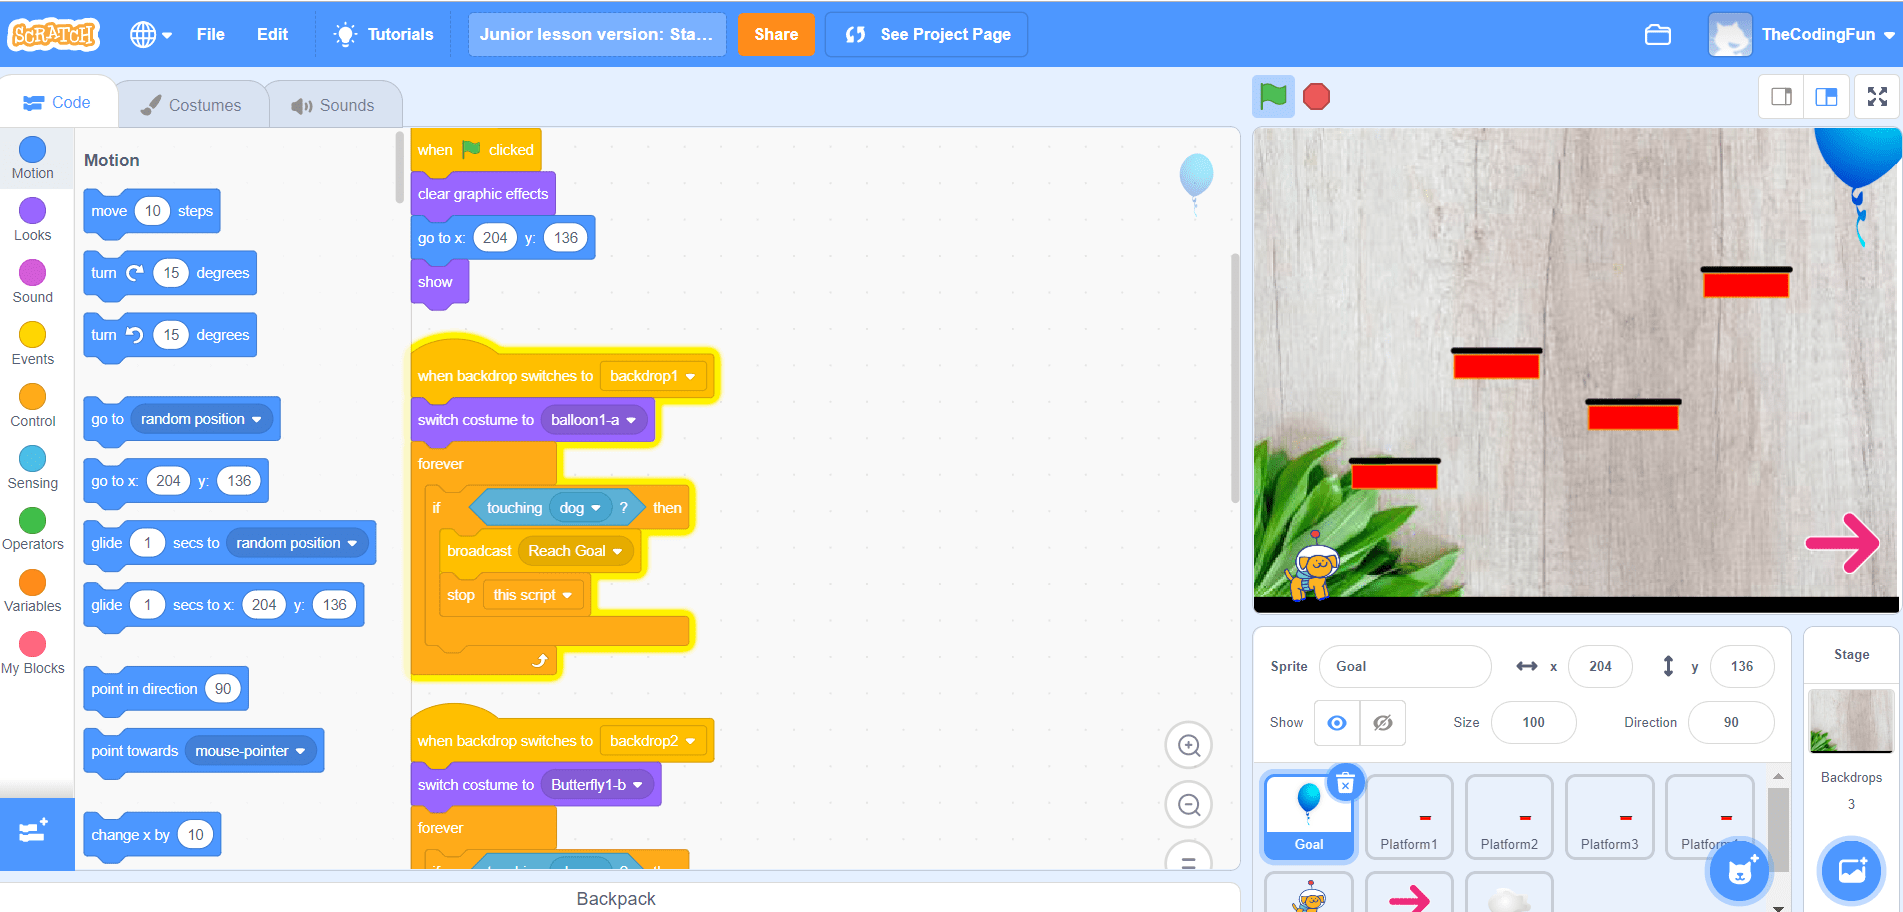
Task: Select the Platform3 sprite
Action: [x=1609, y=817]
